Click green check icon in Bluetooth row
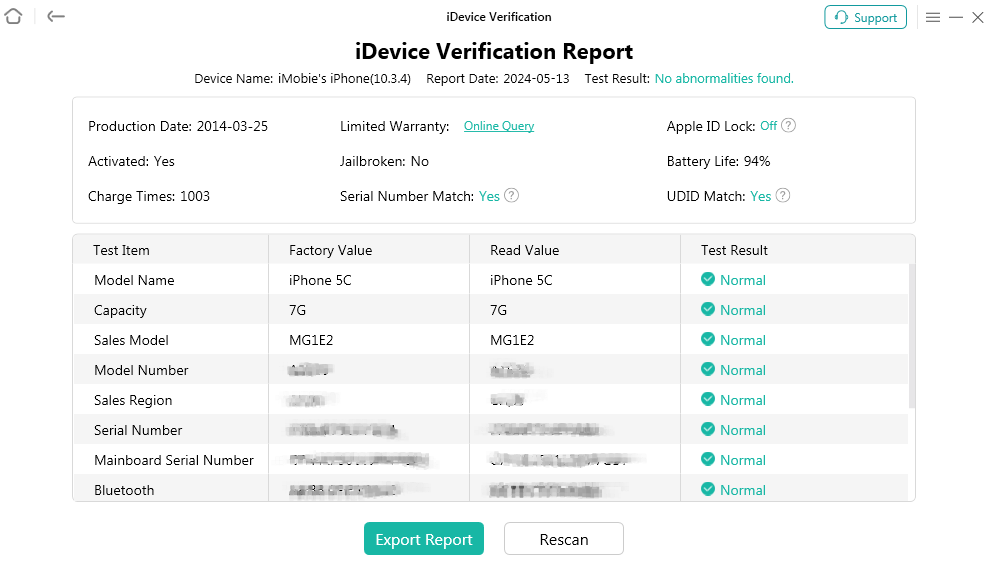 [x=708, y=489]
